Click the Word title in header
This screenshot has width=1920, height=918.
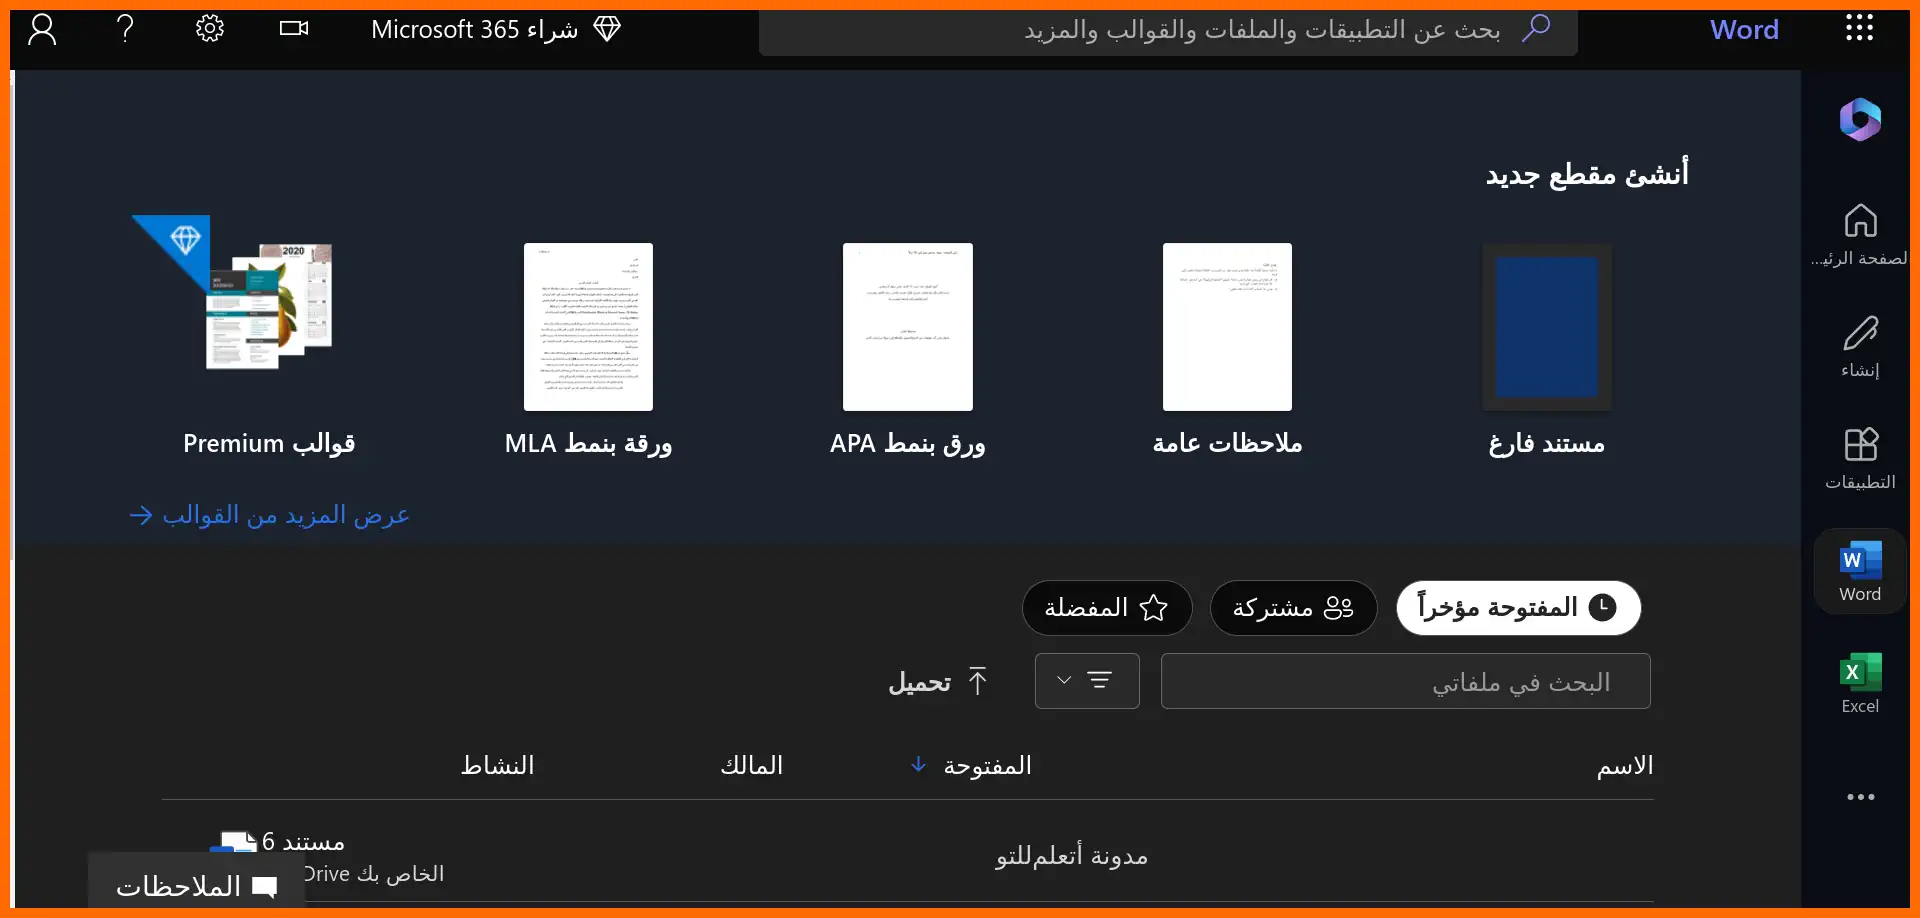pos(1744,30)
